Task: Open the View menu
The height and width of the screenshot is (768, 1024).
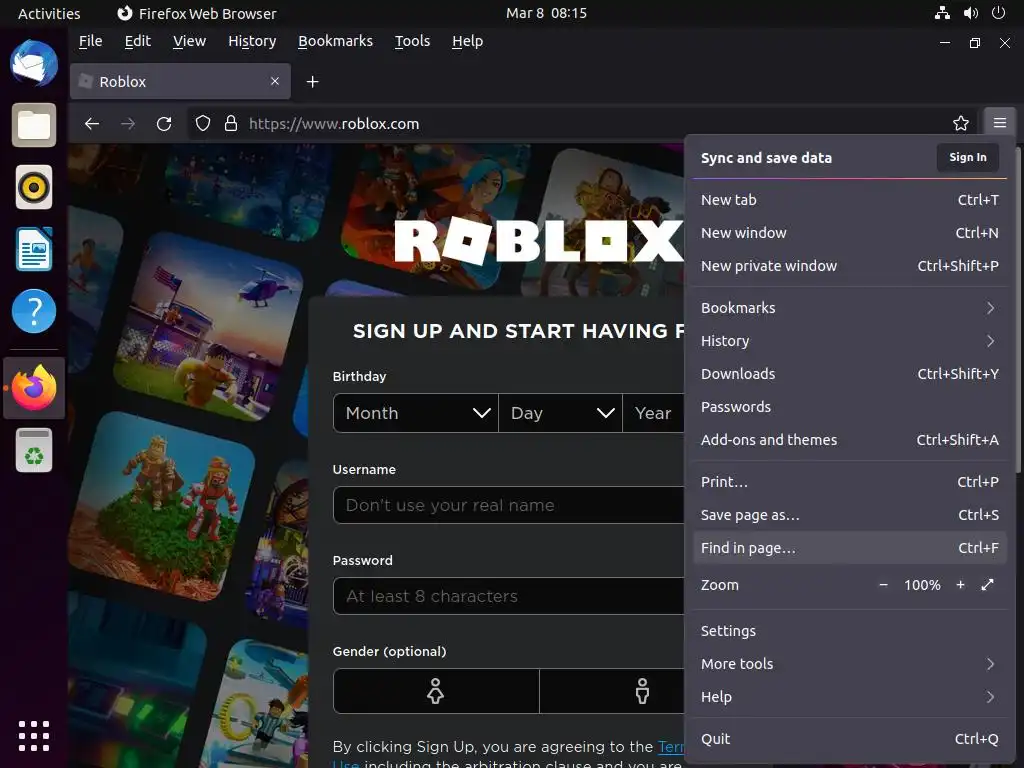Action: [189, 41]
